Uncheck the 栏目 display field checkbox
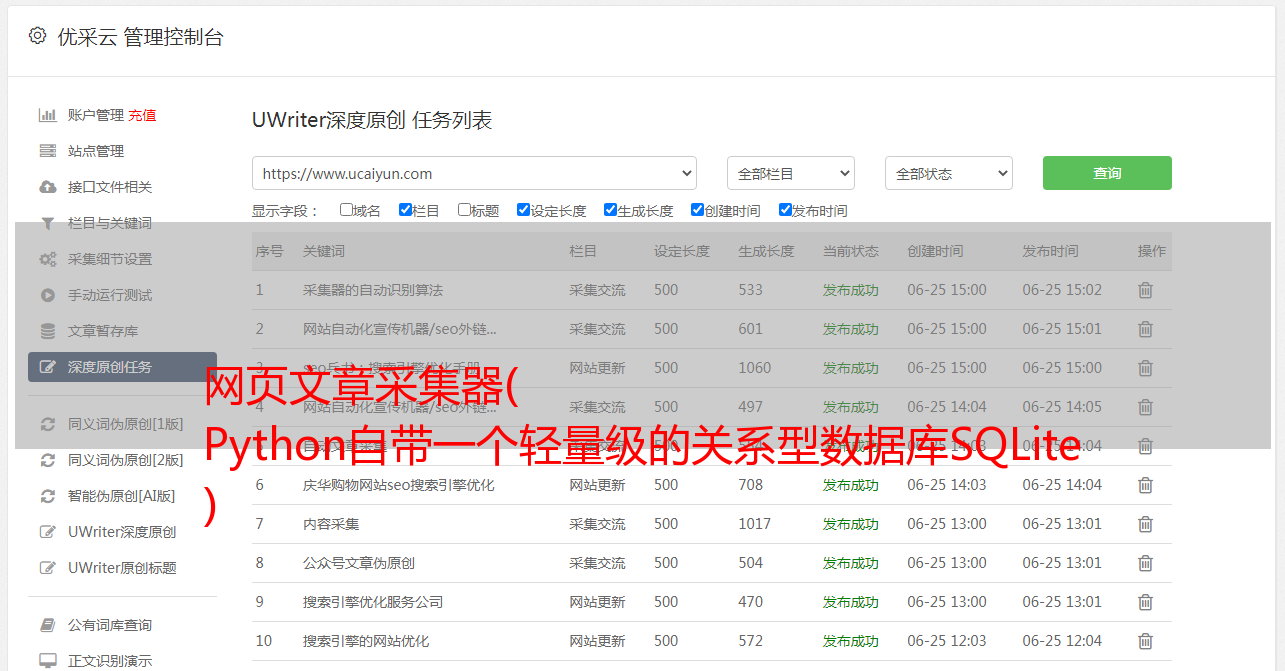The image size is (1285, 671). point(405,210)
